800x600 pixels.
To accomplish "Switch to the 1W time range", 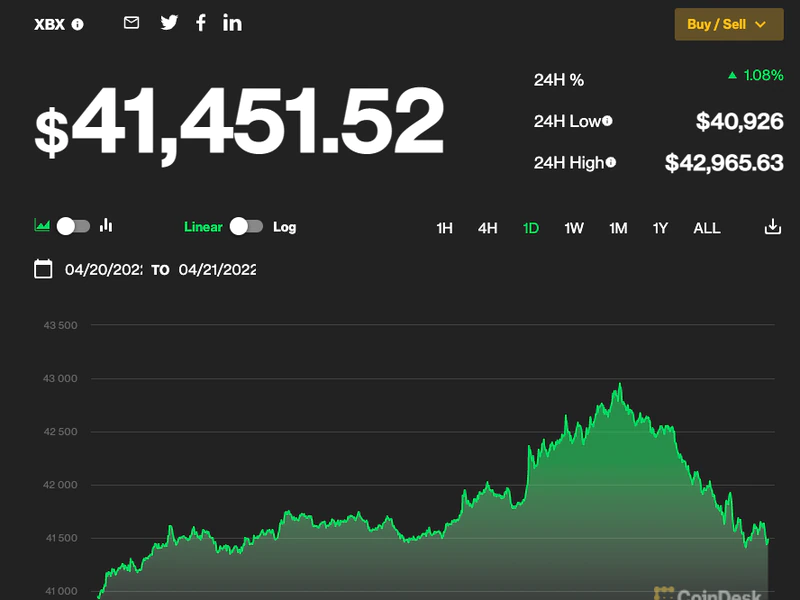I will [x=574, y=228].
